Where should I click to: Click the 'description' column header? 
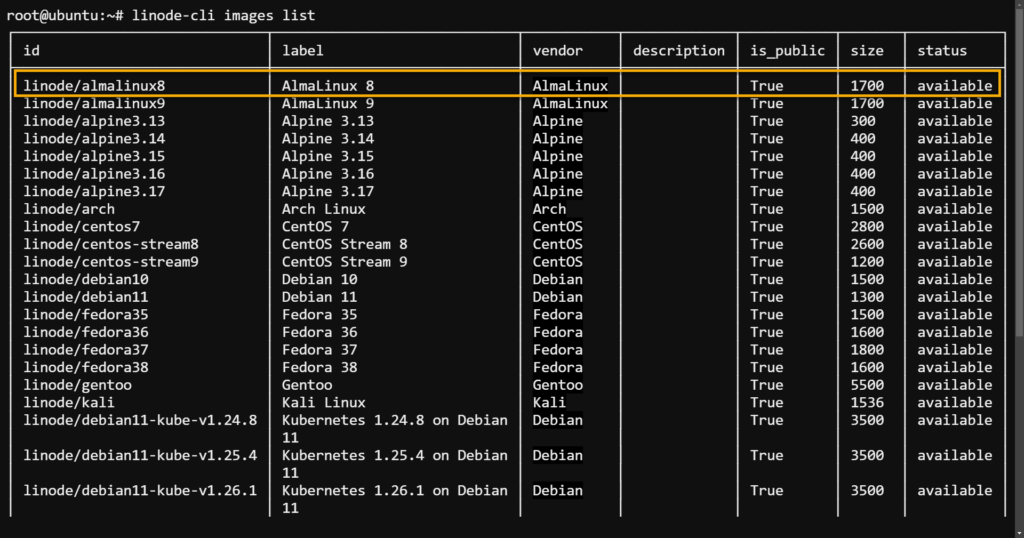pos(679,50)
